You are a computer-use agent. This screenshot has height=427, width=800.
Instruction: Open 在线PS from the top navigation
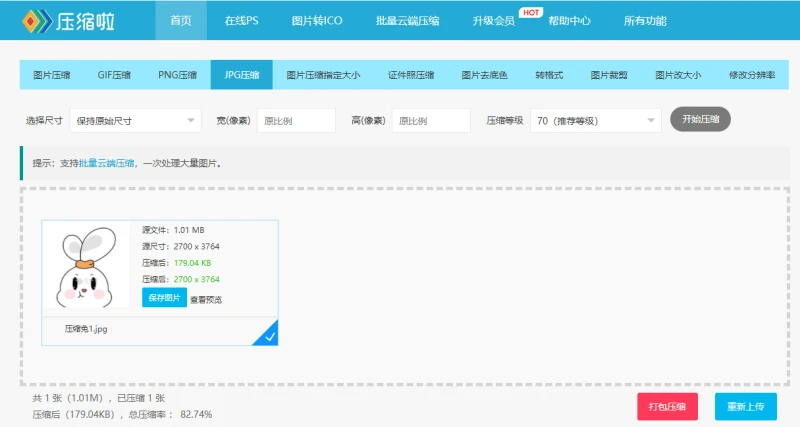tap(241, 21)
